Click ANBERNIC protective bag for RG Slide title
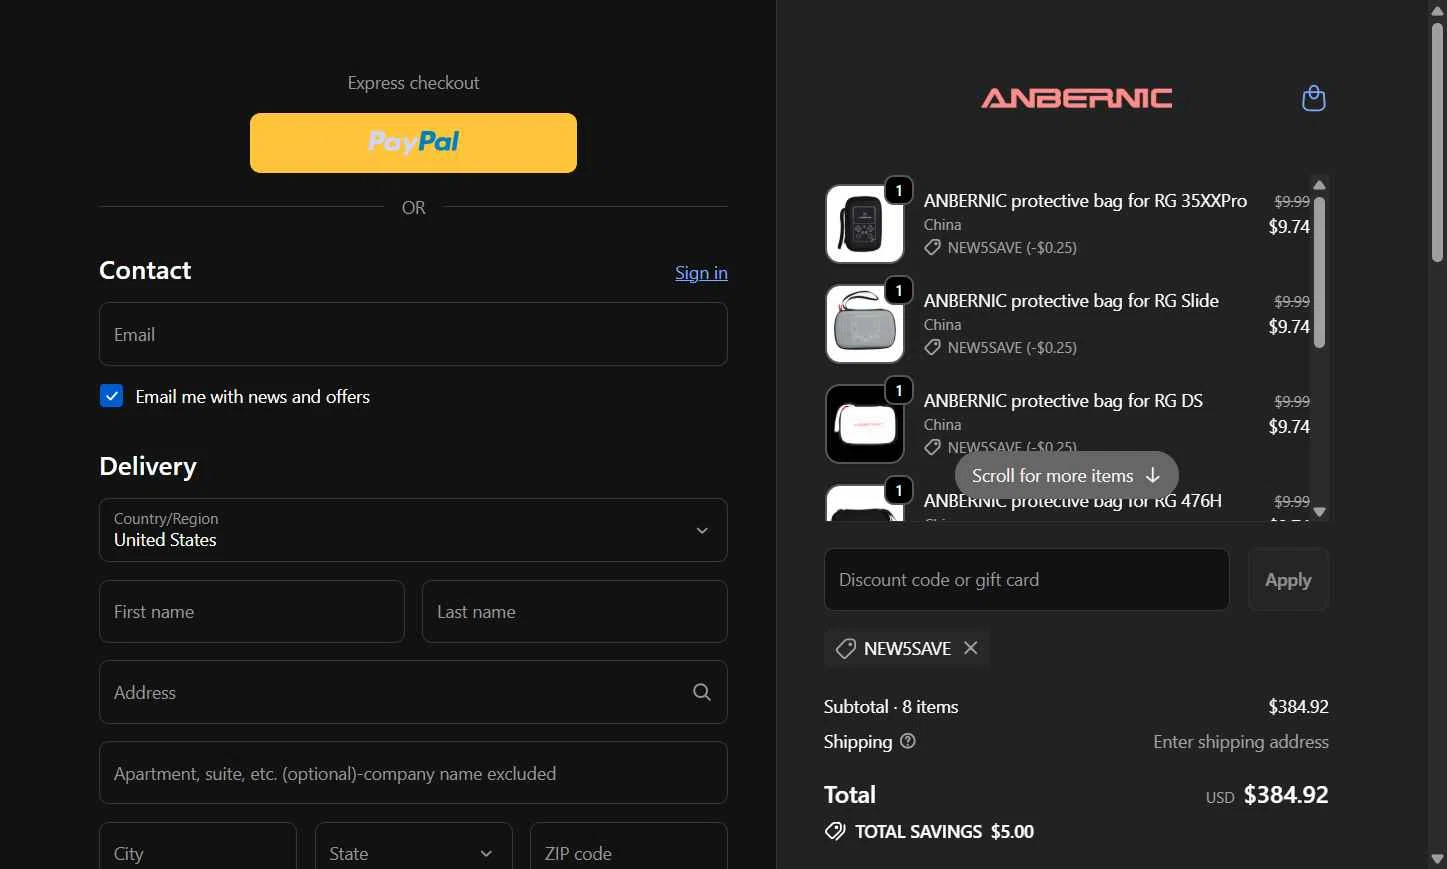This screenshot has width=1447, height=869. tap(1071, 300)
